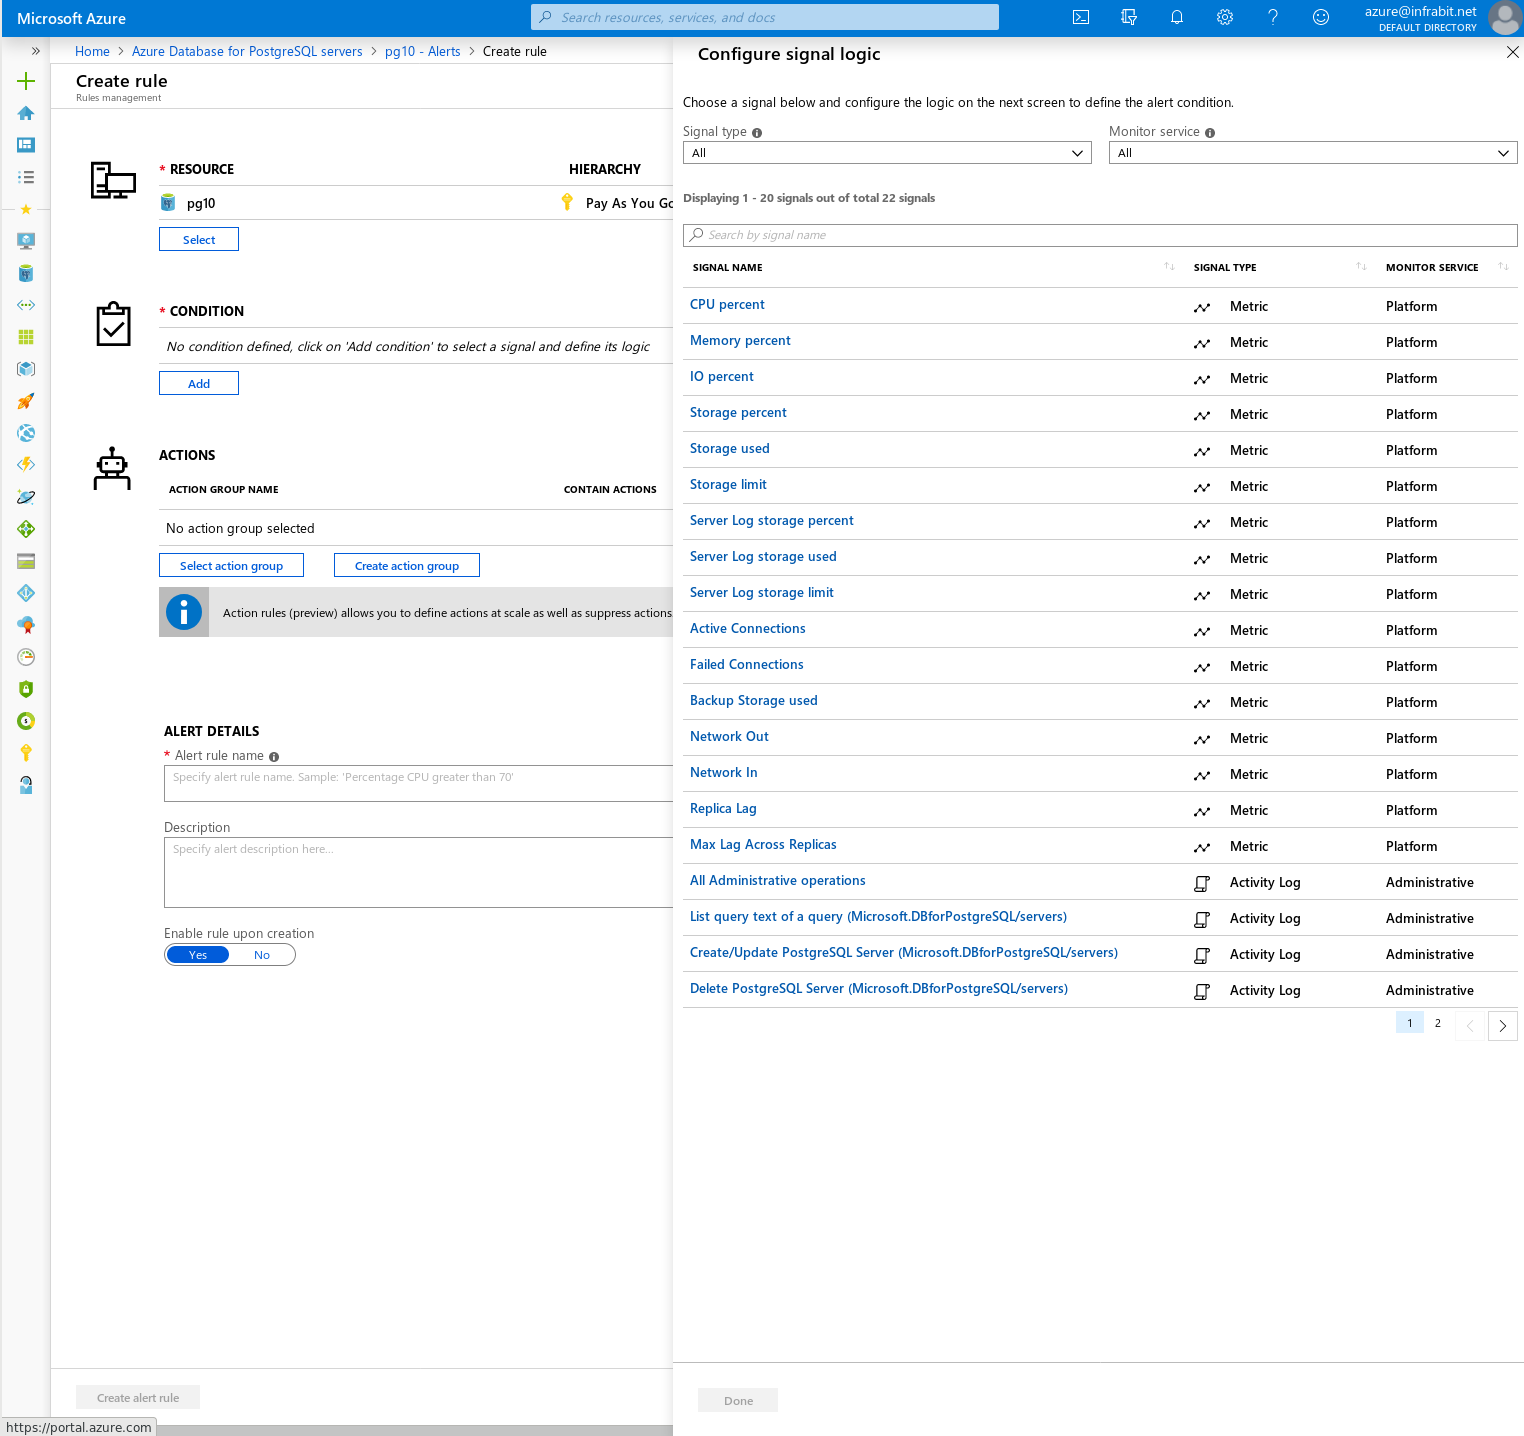Click Home breadcrumb
This screenshot has width=1524, height=1436.
point(92,51)
